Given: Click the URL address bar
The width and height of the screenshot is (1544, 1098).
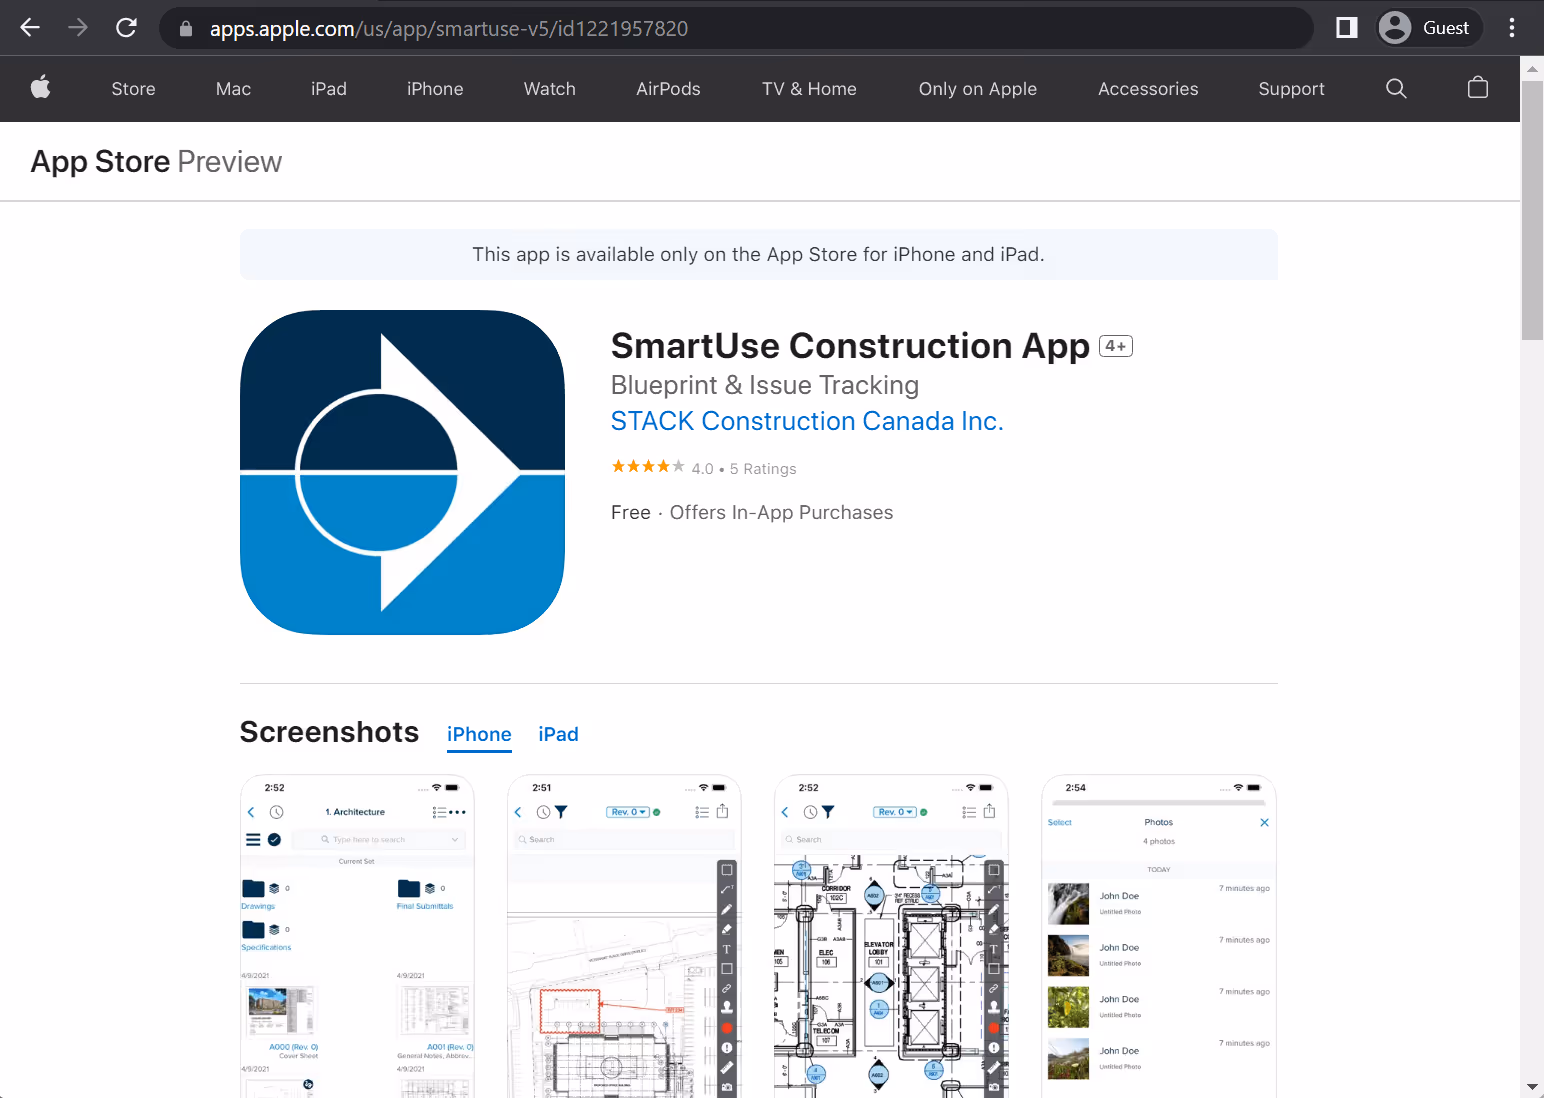Looking at the screenshot, I should [x=735, y=28].
